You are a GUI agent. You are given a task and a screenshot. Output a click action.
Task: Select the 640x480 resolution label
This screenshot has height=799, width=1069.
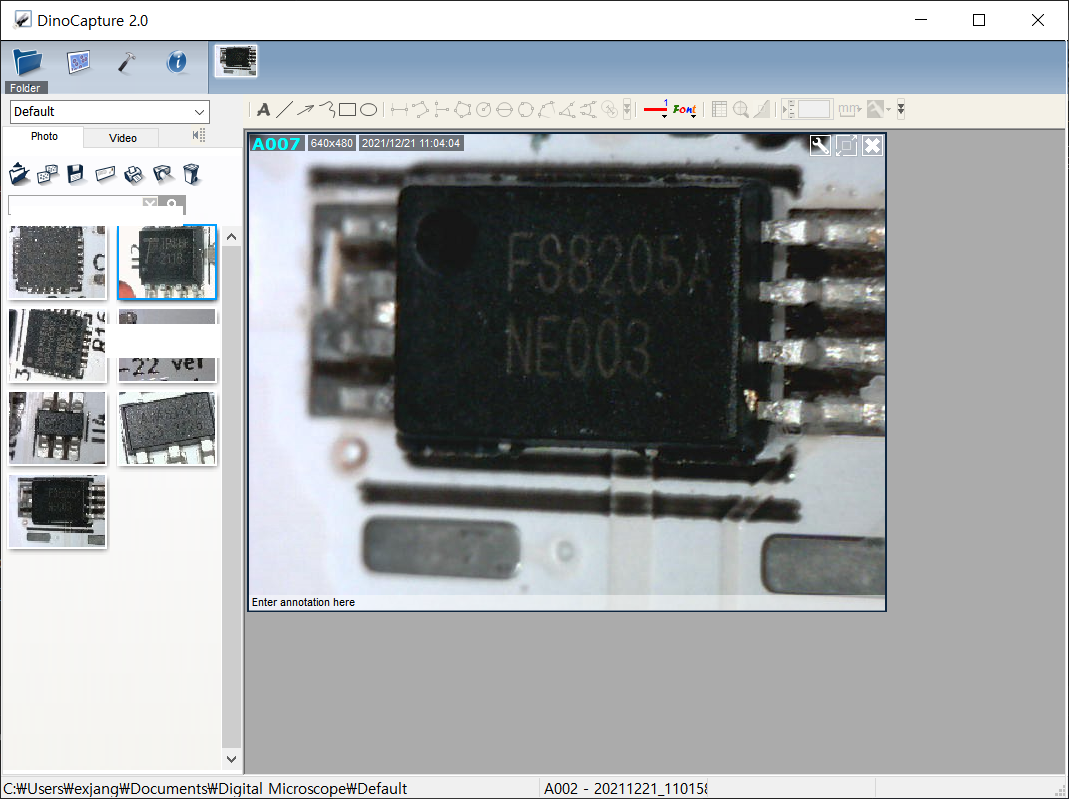pos(331,143)
